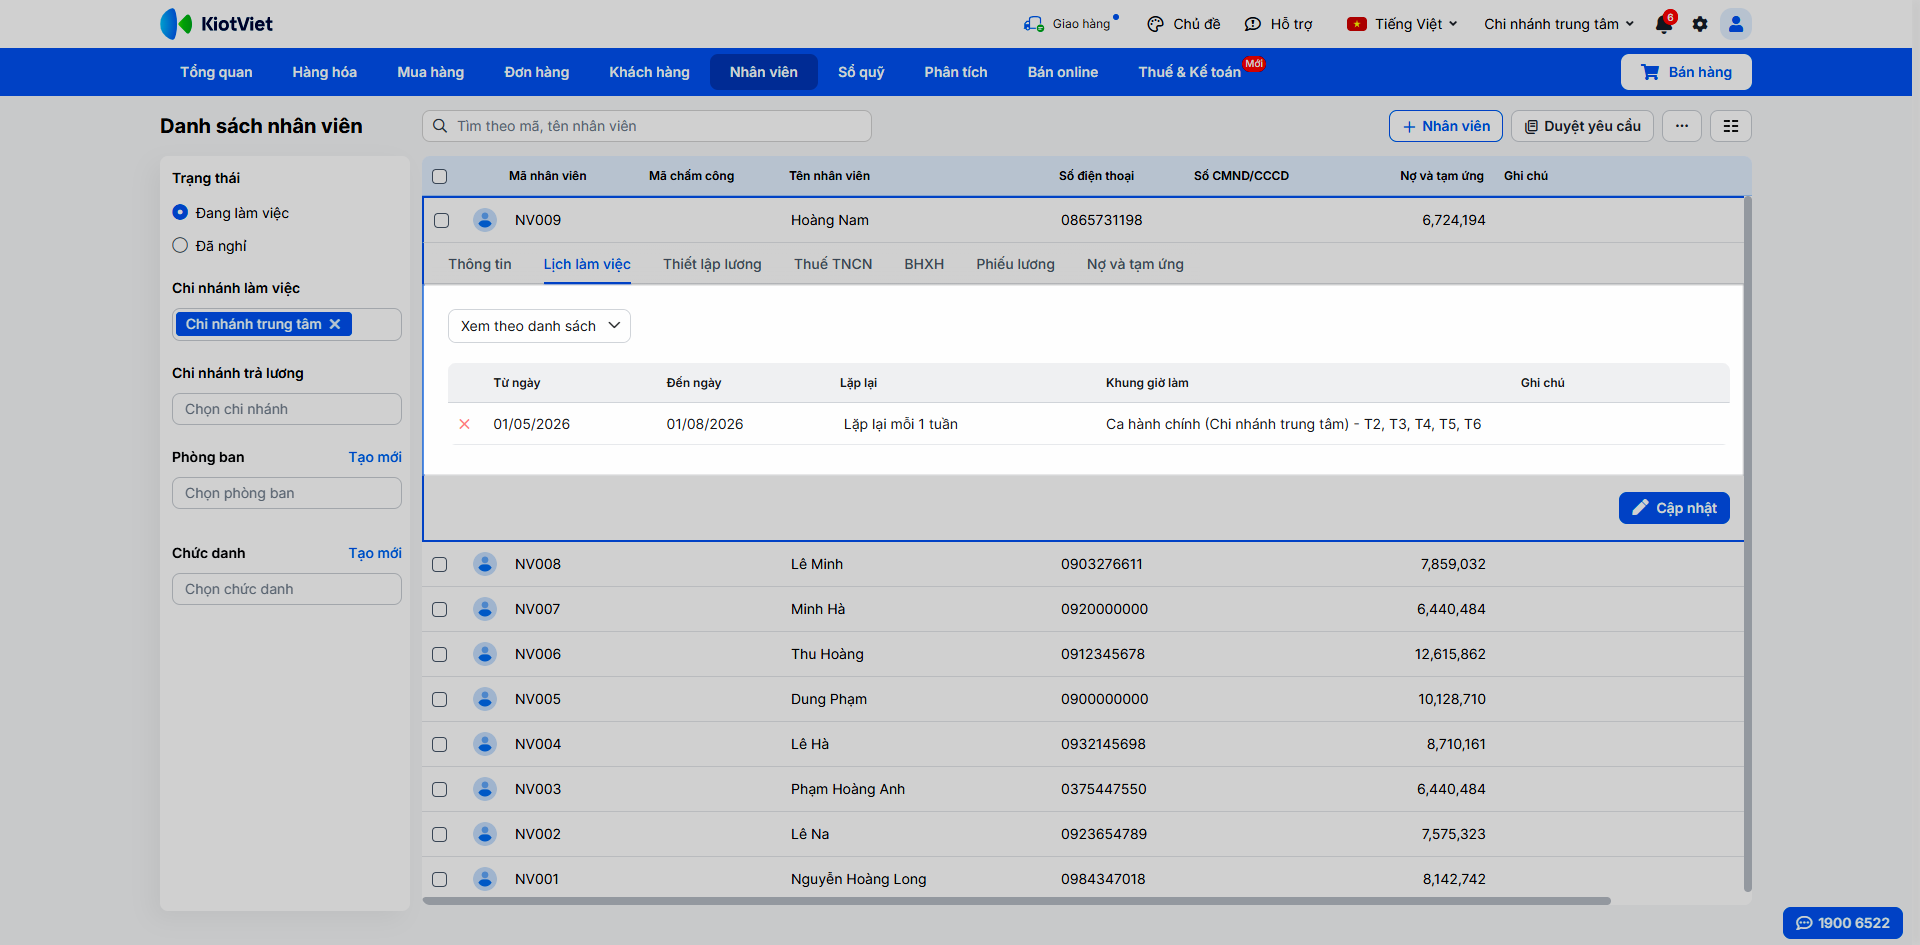Click the Cập nhật button
Screen dimensions: 1920x945
point(1674,508)
